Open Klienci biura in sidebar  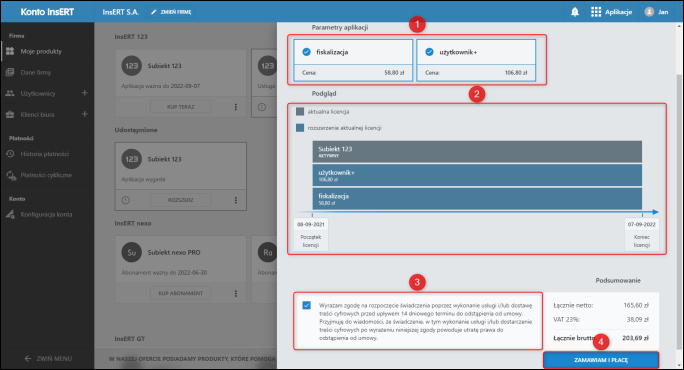click(x=39, y=114)
